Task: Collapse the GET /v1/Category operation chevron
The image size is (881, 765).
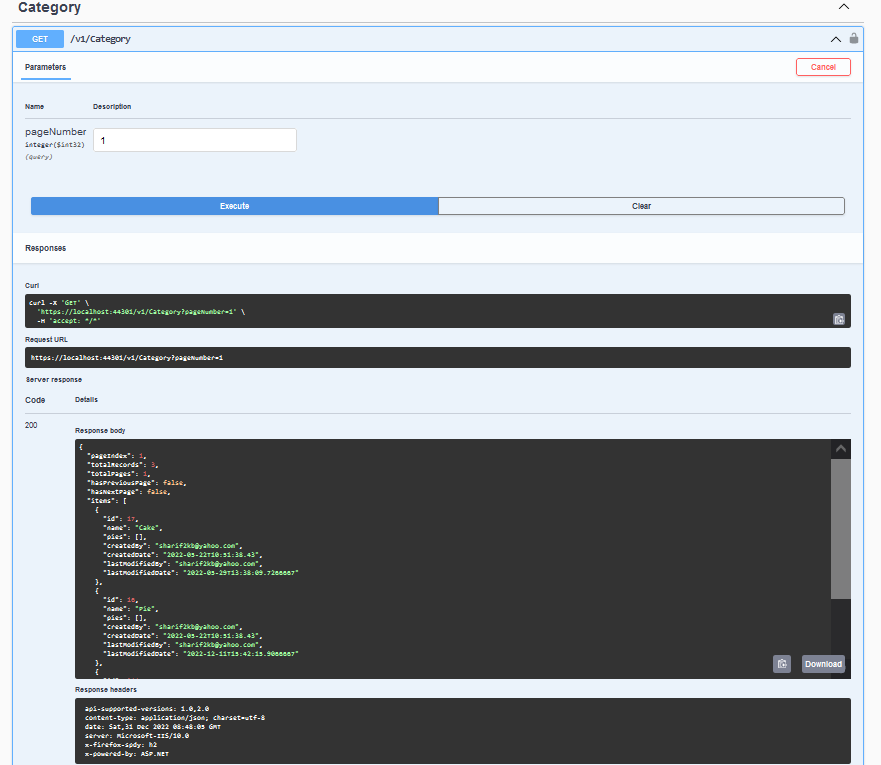Action: click(836, 39)
